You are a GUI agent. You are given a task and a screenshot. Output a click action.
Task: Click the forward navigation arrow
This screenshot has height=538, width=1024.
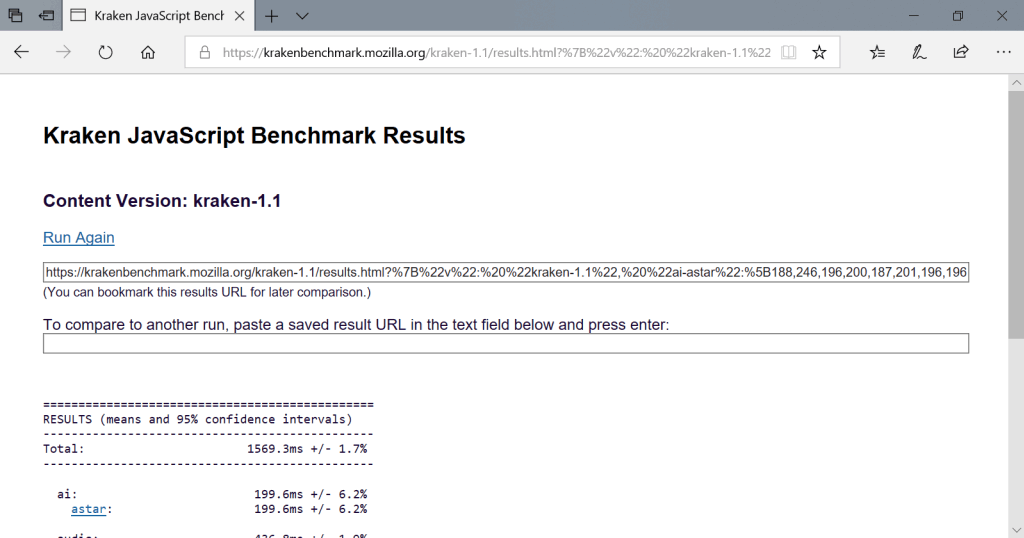pos(63,52)
